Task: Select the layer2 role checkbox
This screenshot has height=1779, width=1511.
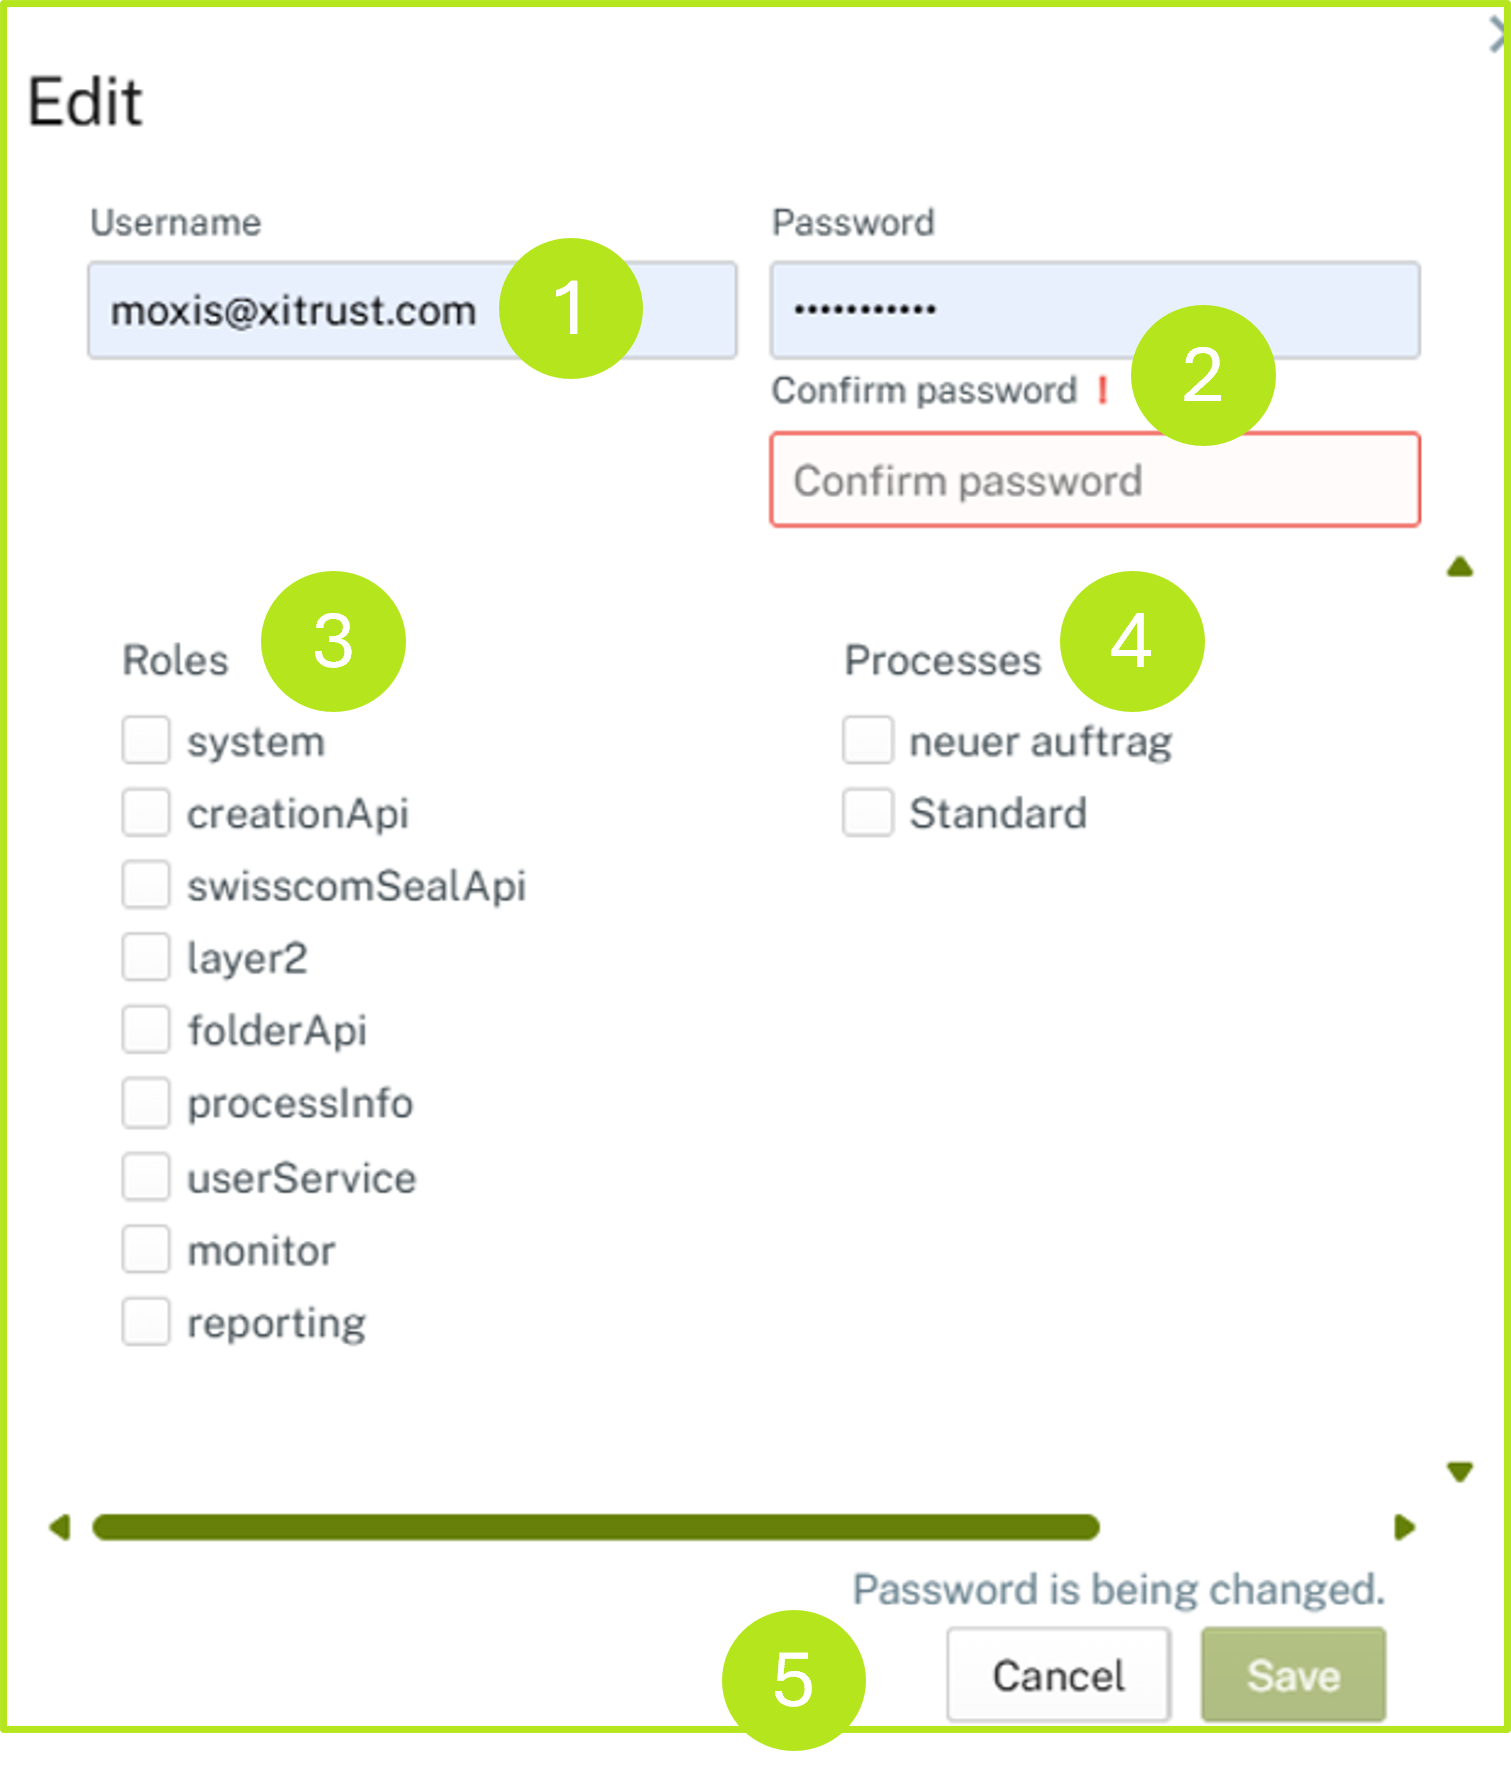Action: [x=146, y=958]
